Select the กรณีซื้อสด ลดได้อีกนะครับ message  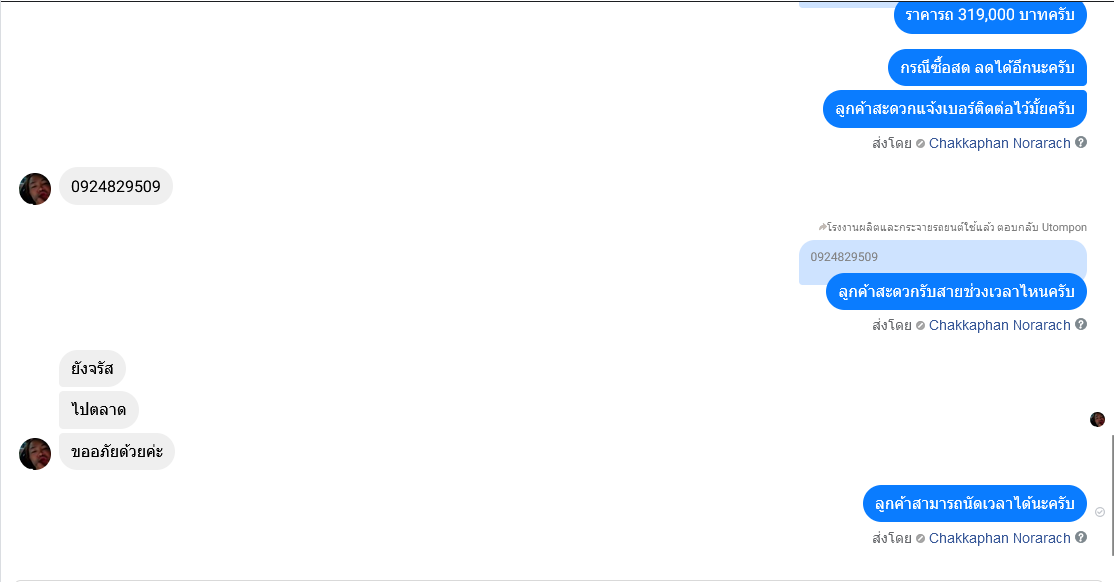point(987,68)
